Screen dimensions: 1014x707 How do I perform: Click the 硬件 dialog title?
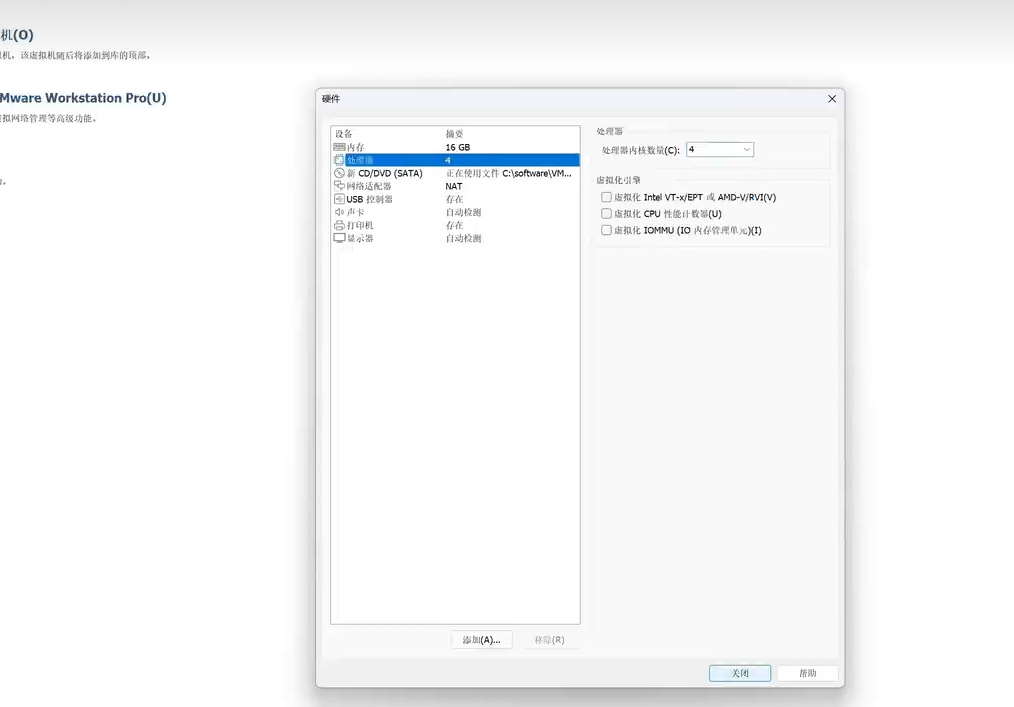(x=331, y=99)
